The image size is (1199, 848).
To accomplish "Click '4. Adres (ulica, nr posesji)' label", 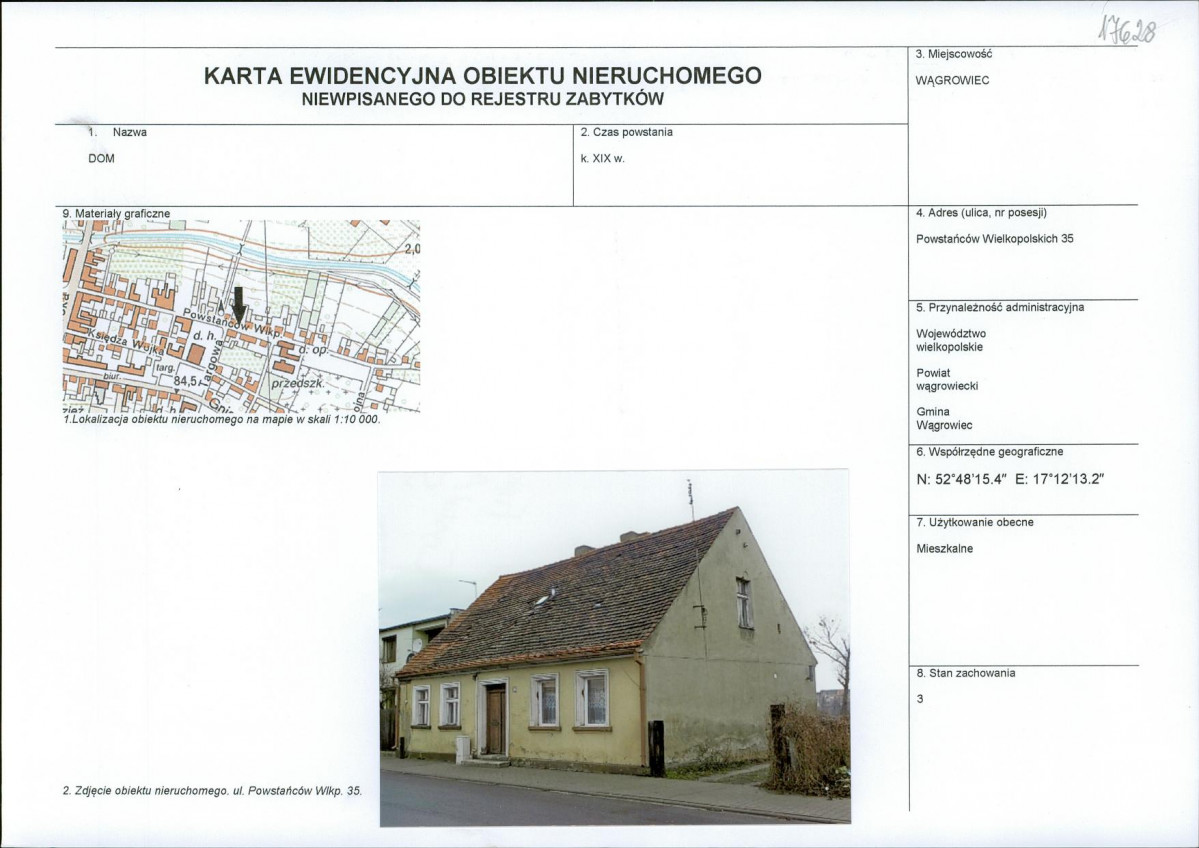I will [x=981, y=213].
